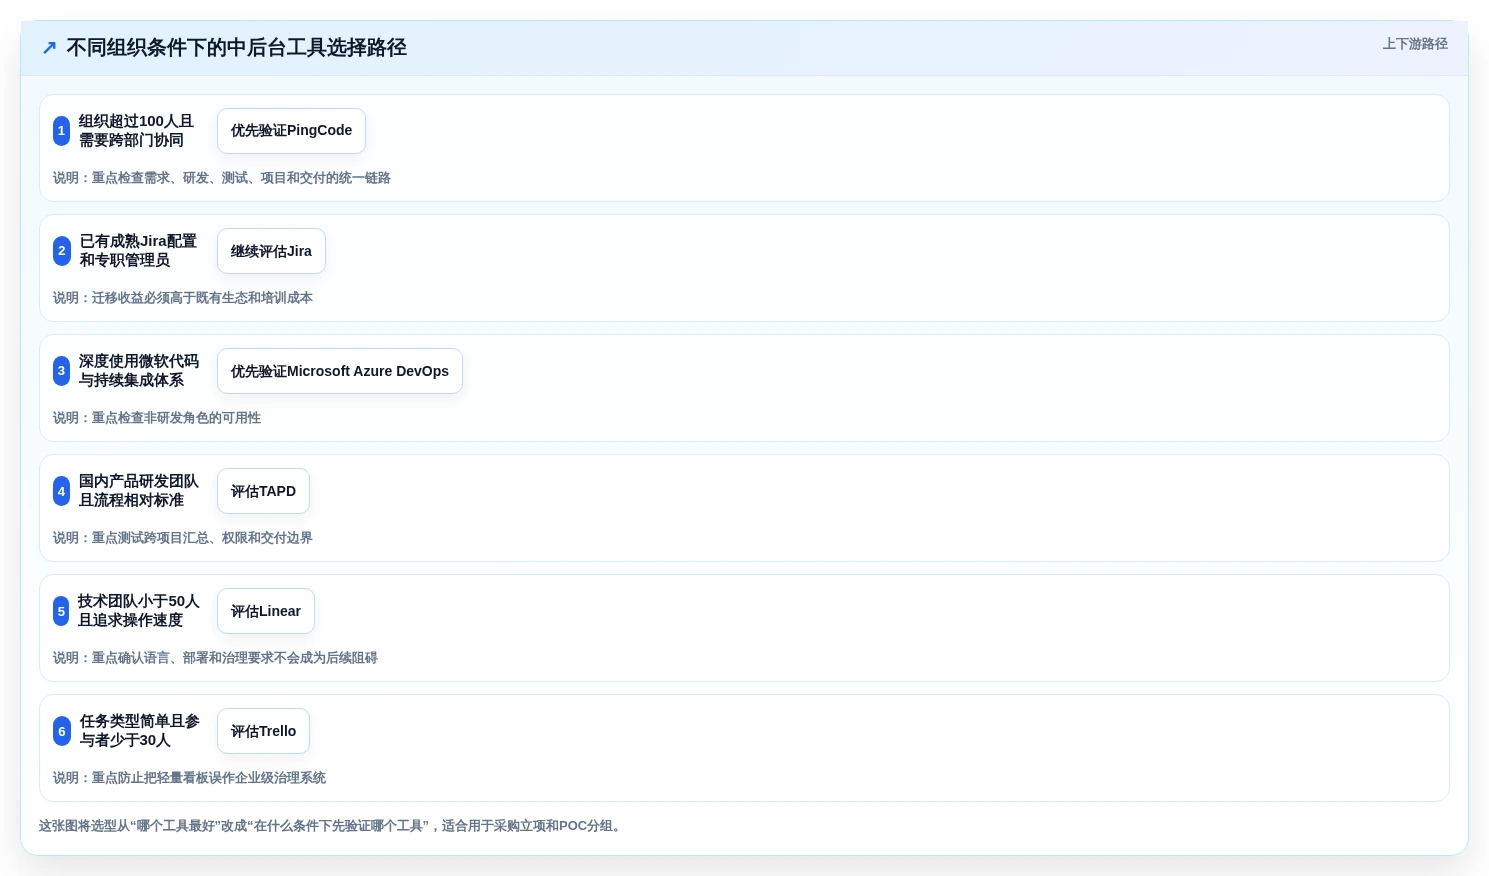Click condition text 深度使用微软代码与持续集成体系

pyautogui.click(x=139, y=371)
